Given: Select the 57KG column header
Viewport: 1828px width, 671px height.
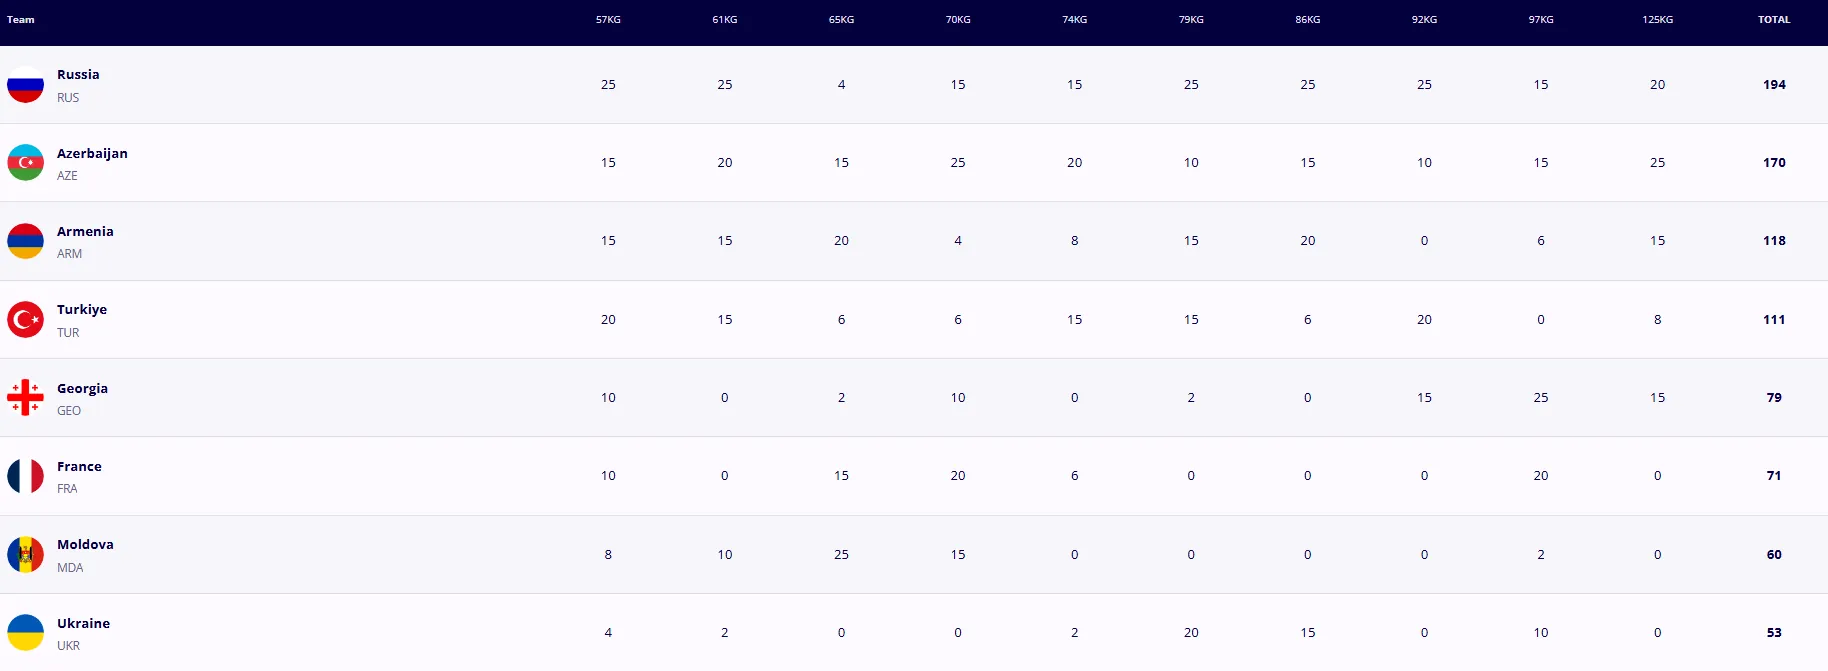Looking at the screenshot, I should pyautogui.click(x=608, y=20).
